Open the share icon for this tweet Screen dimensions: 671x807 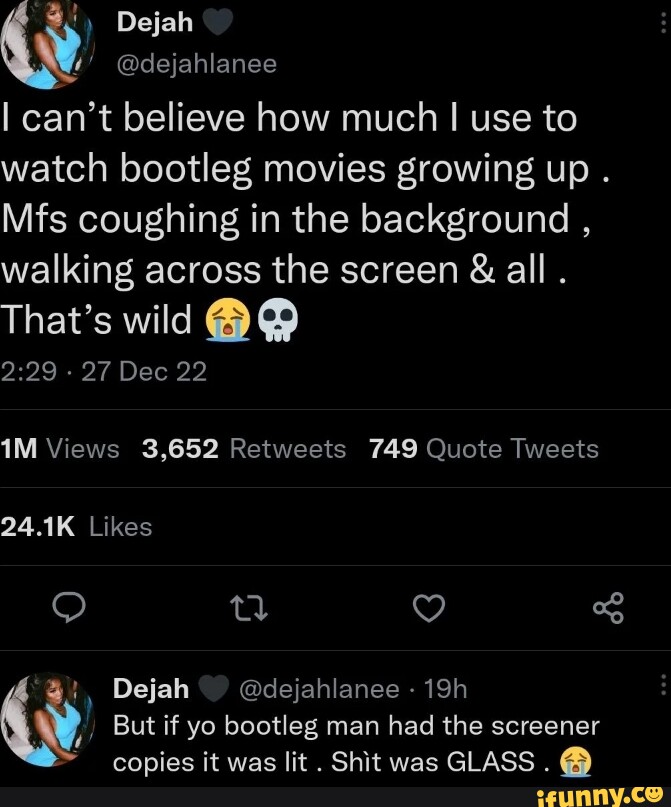coord(607,607)
